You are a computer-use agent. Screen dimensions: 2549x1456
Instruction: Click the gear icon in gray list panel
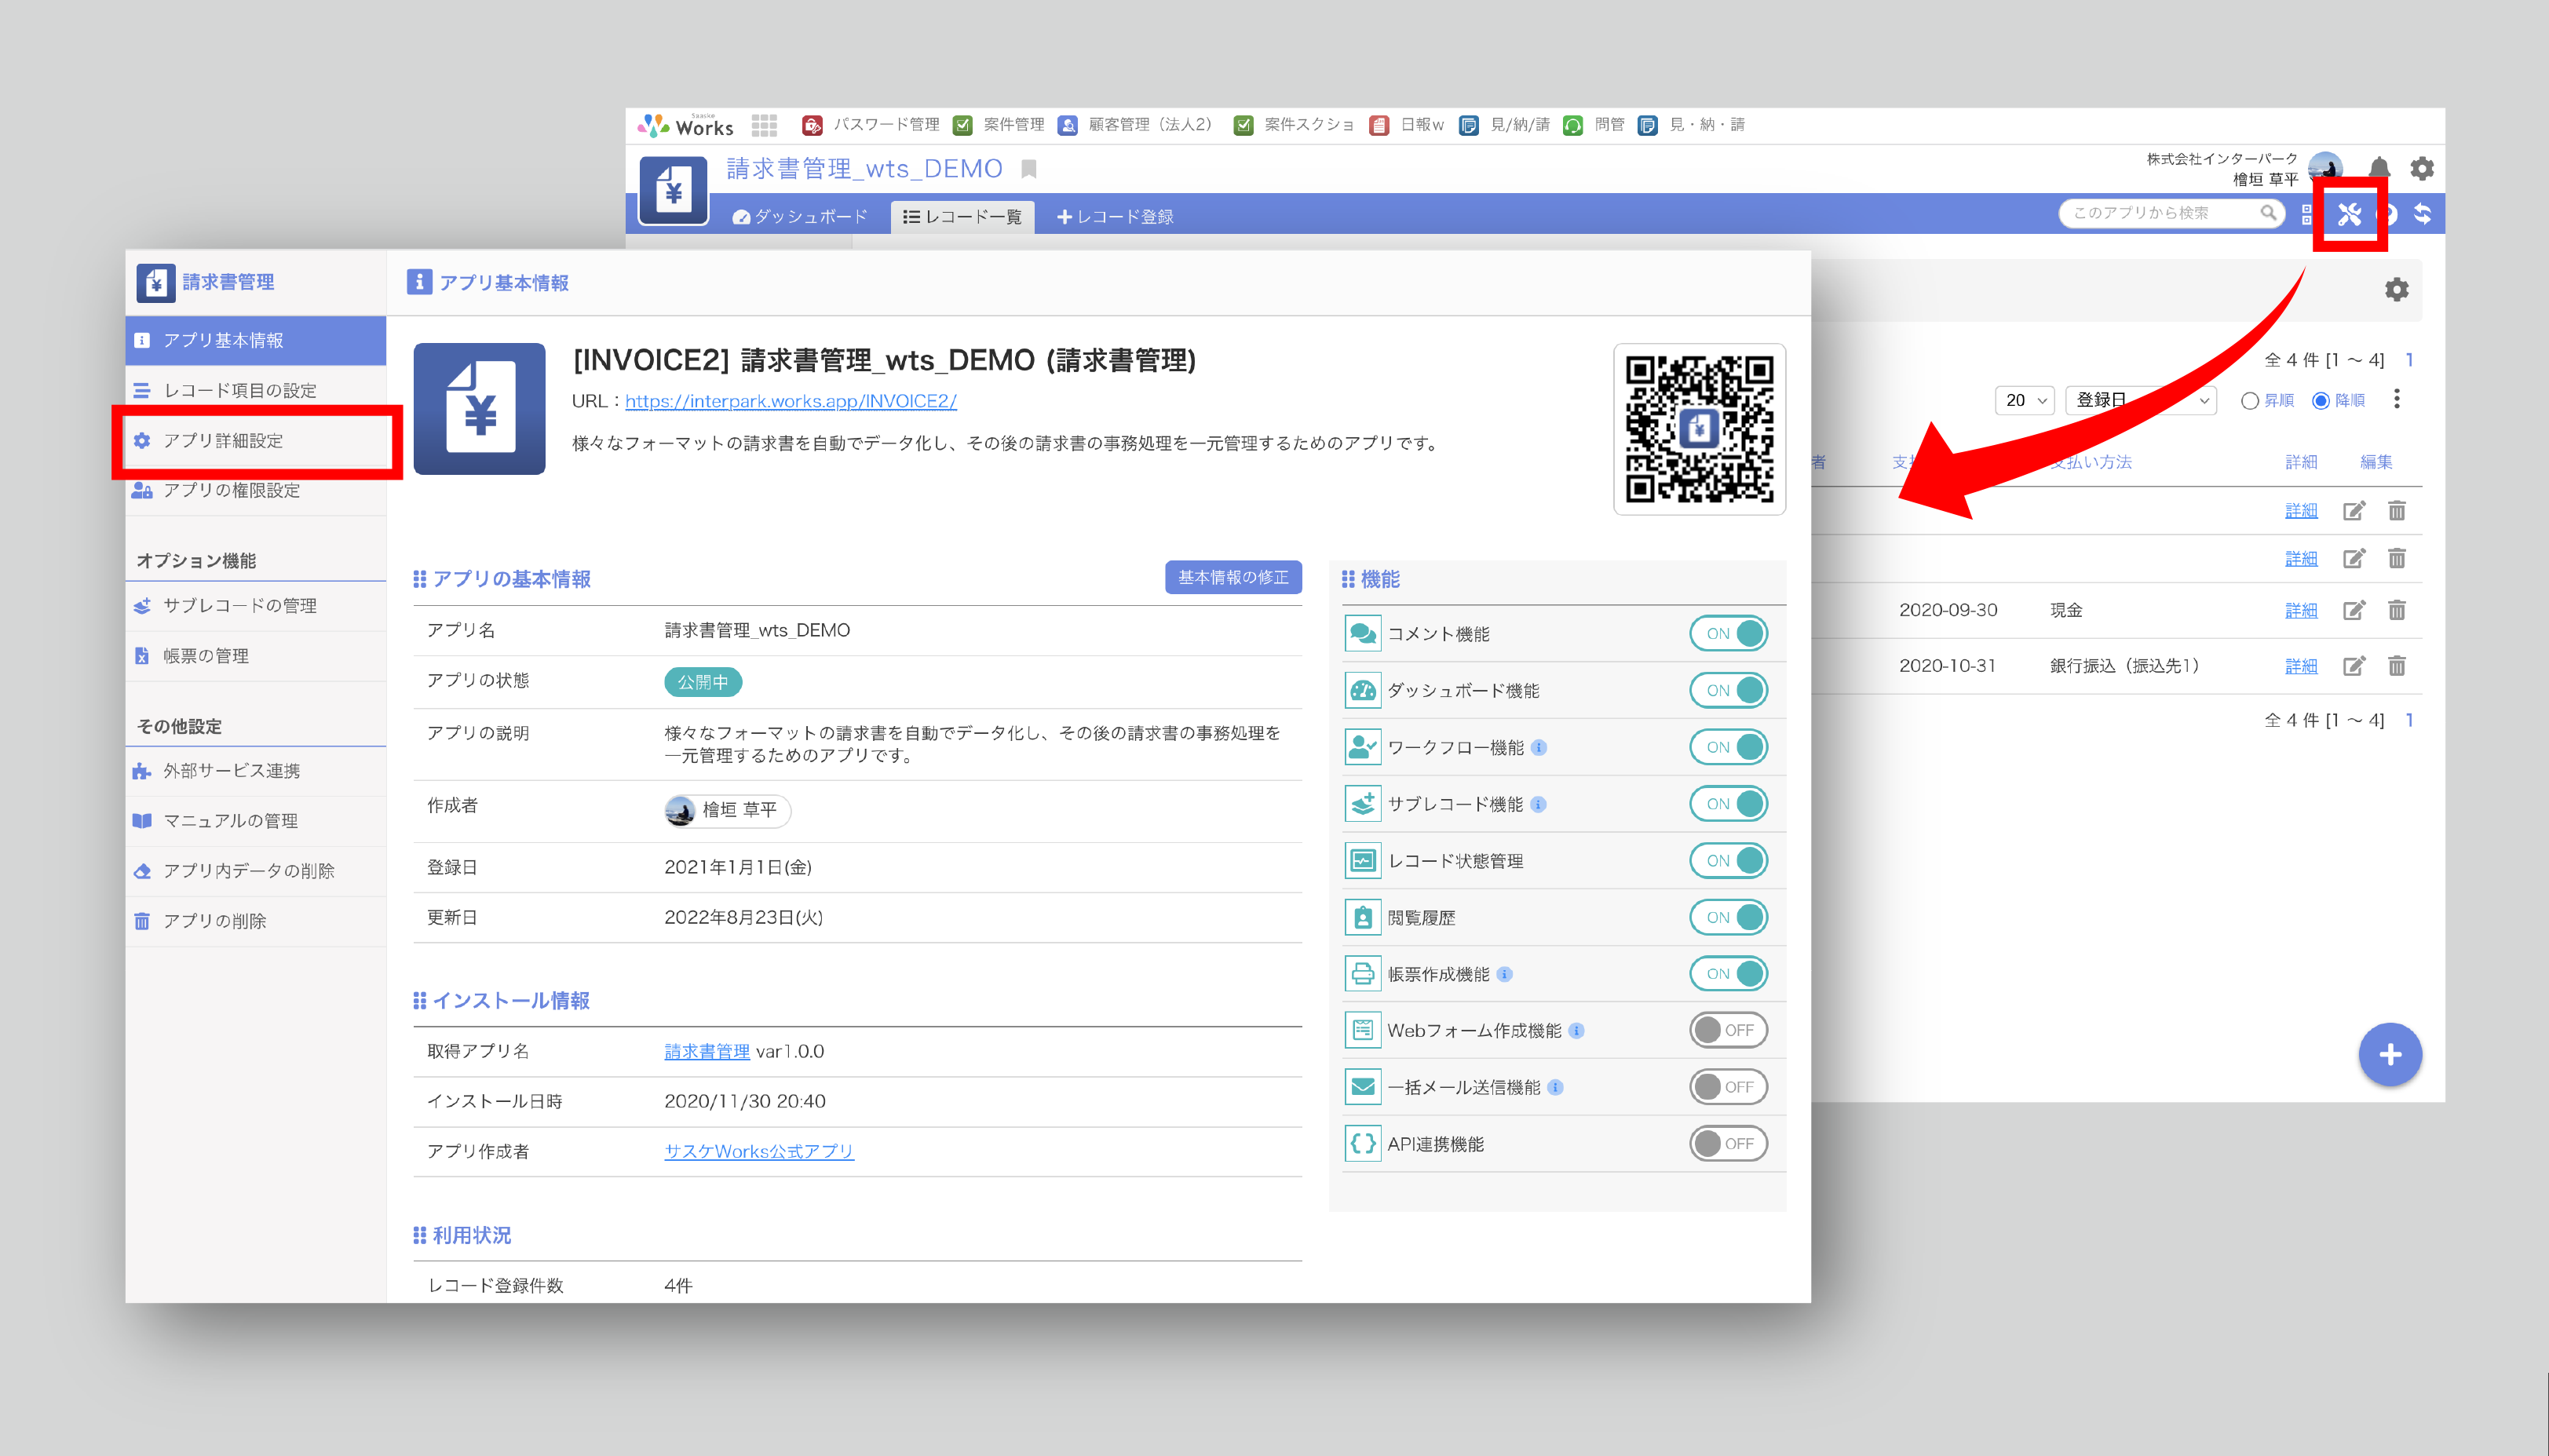[x=2397, y=290]
